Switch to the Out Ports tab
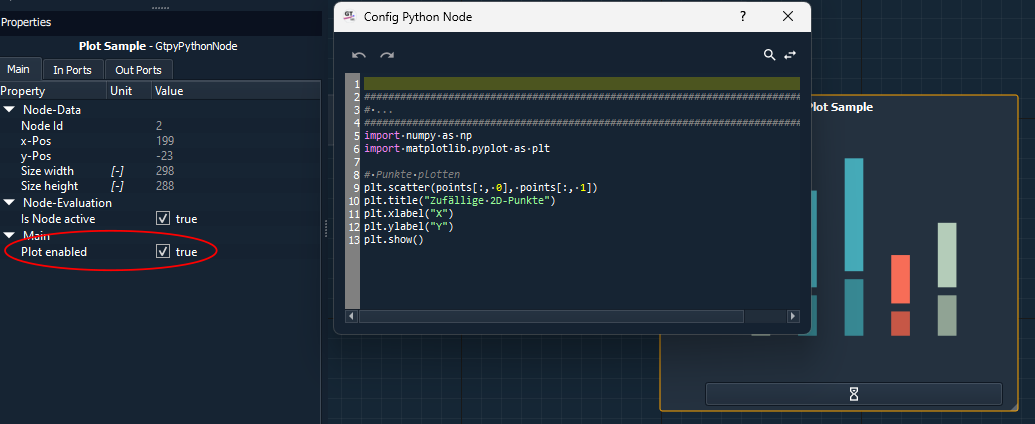The width and height of the screenshot is (1035, 424). click(138, 70)
